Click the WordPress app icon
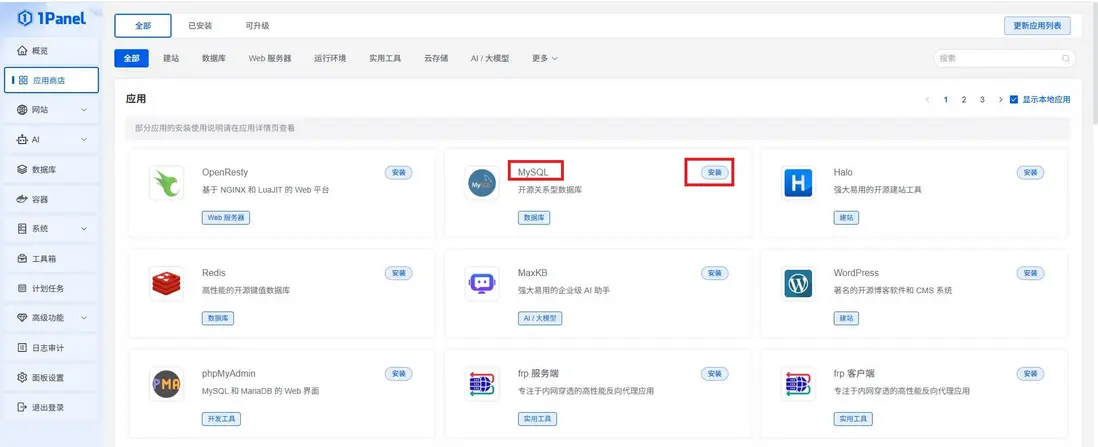1098x447 pixels. (798, 284)
